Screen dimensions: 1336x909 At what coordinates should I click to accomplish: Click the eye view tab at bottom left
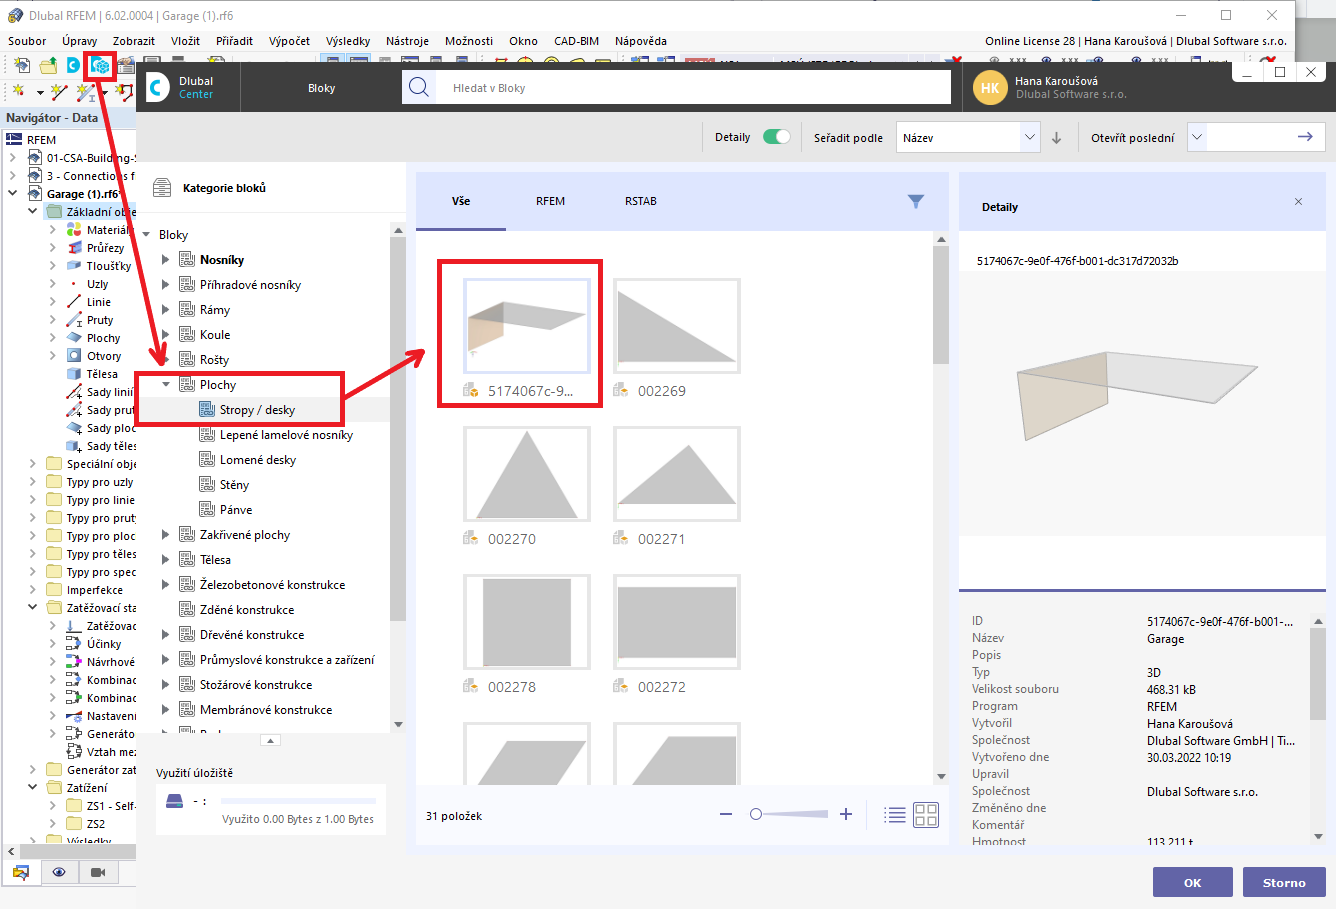(58, 871)
